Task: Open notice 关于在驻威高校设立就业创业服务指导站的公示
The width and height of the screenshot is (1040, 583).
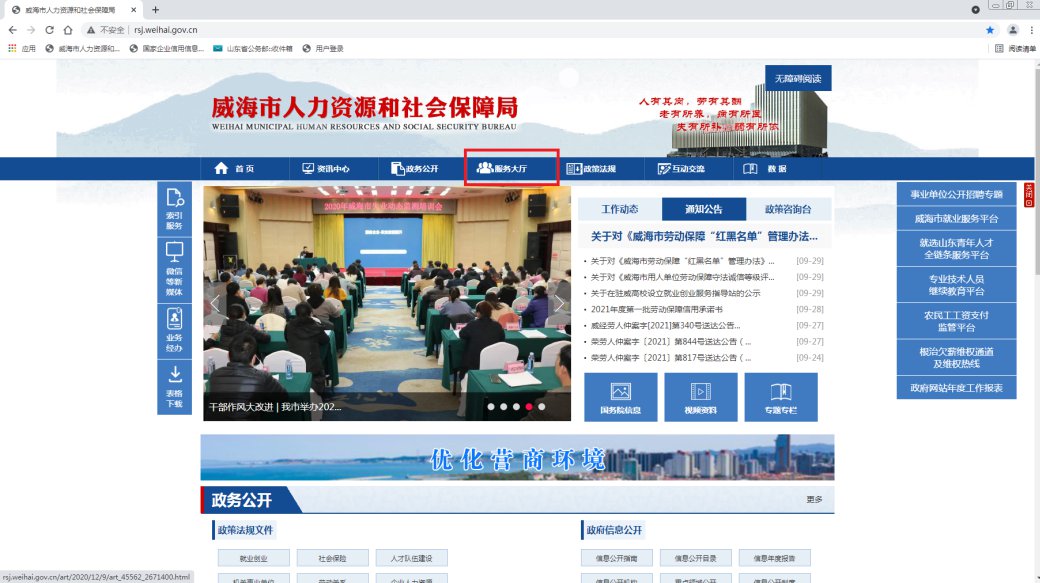Action: [675, 293]
